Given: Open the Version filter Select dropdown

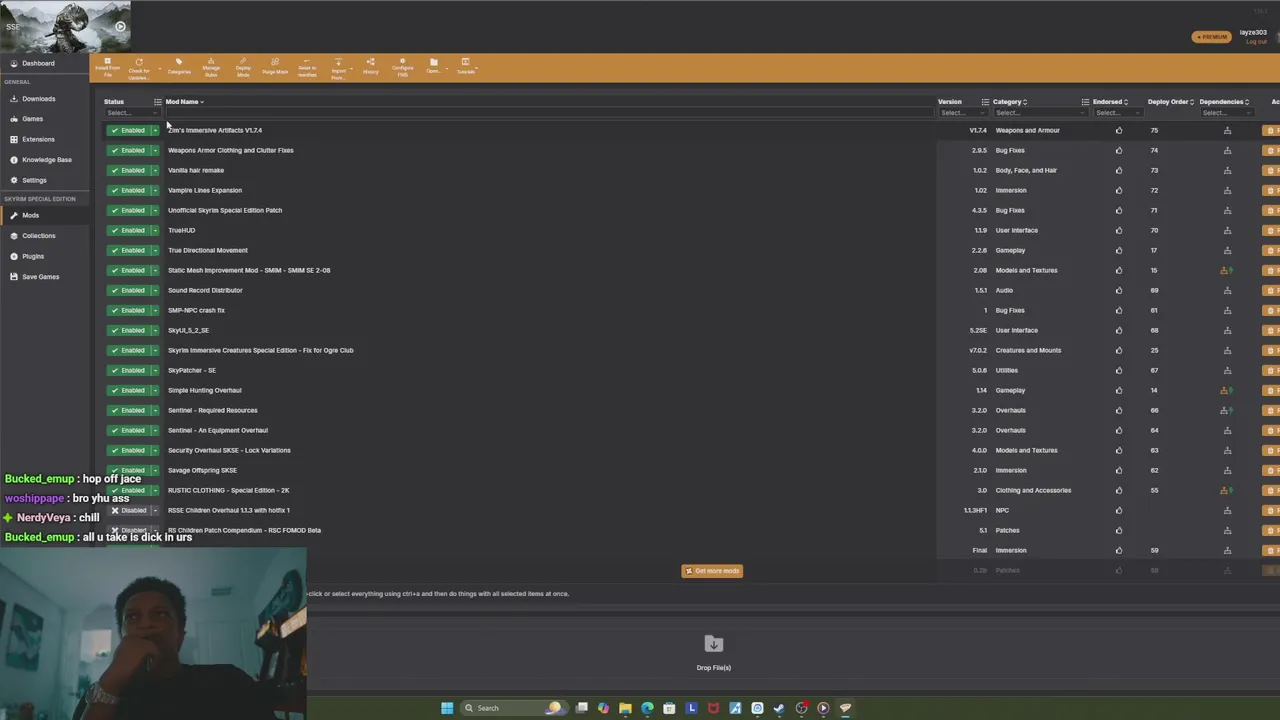Looking at the screenshot, I should pos(962,113).
